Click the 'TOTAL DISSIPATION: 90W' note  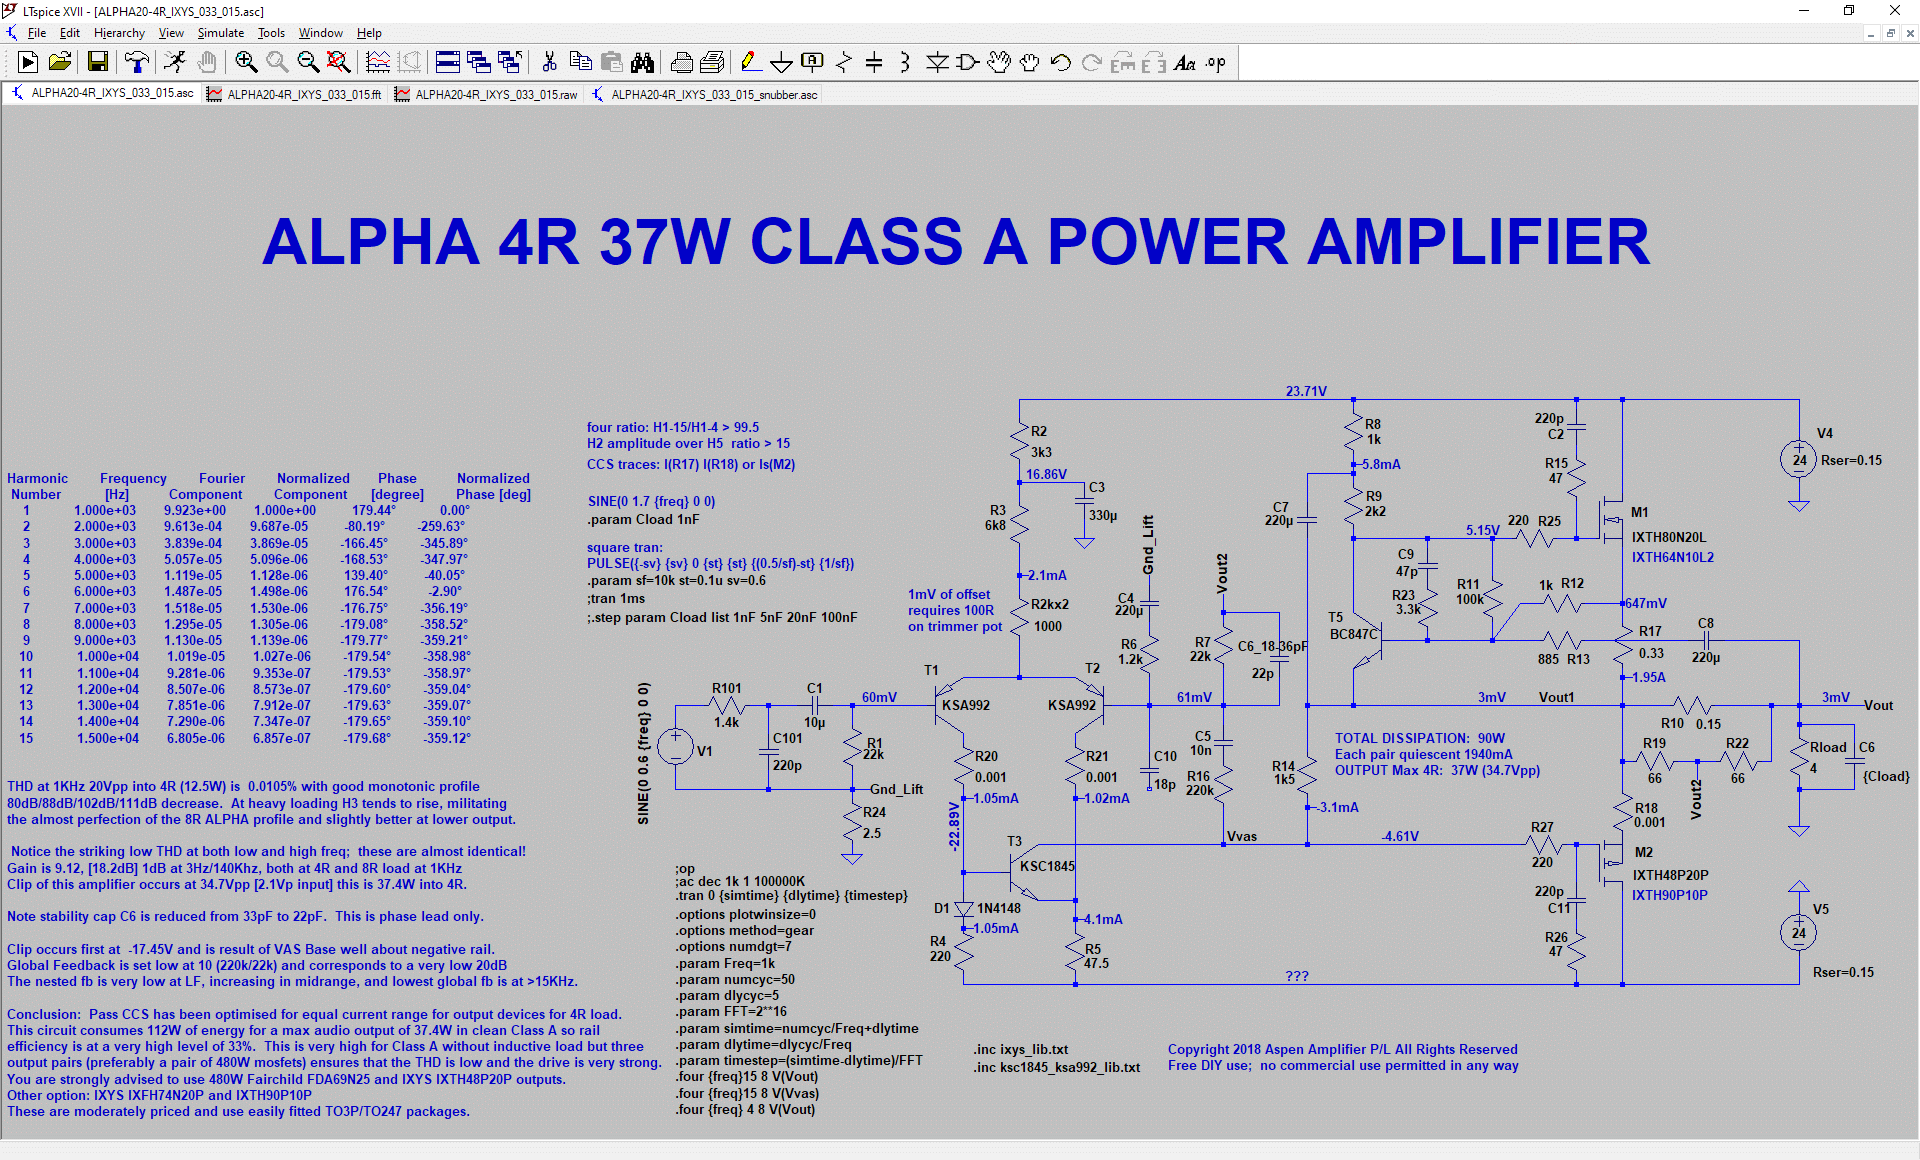[1419, 738]
